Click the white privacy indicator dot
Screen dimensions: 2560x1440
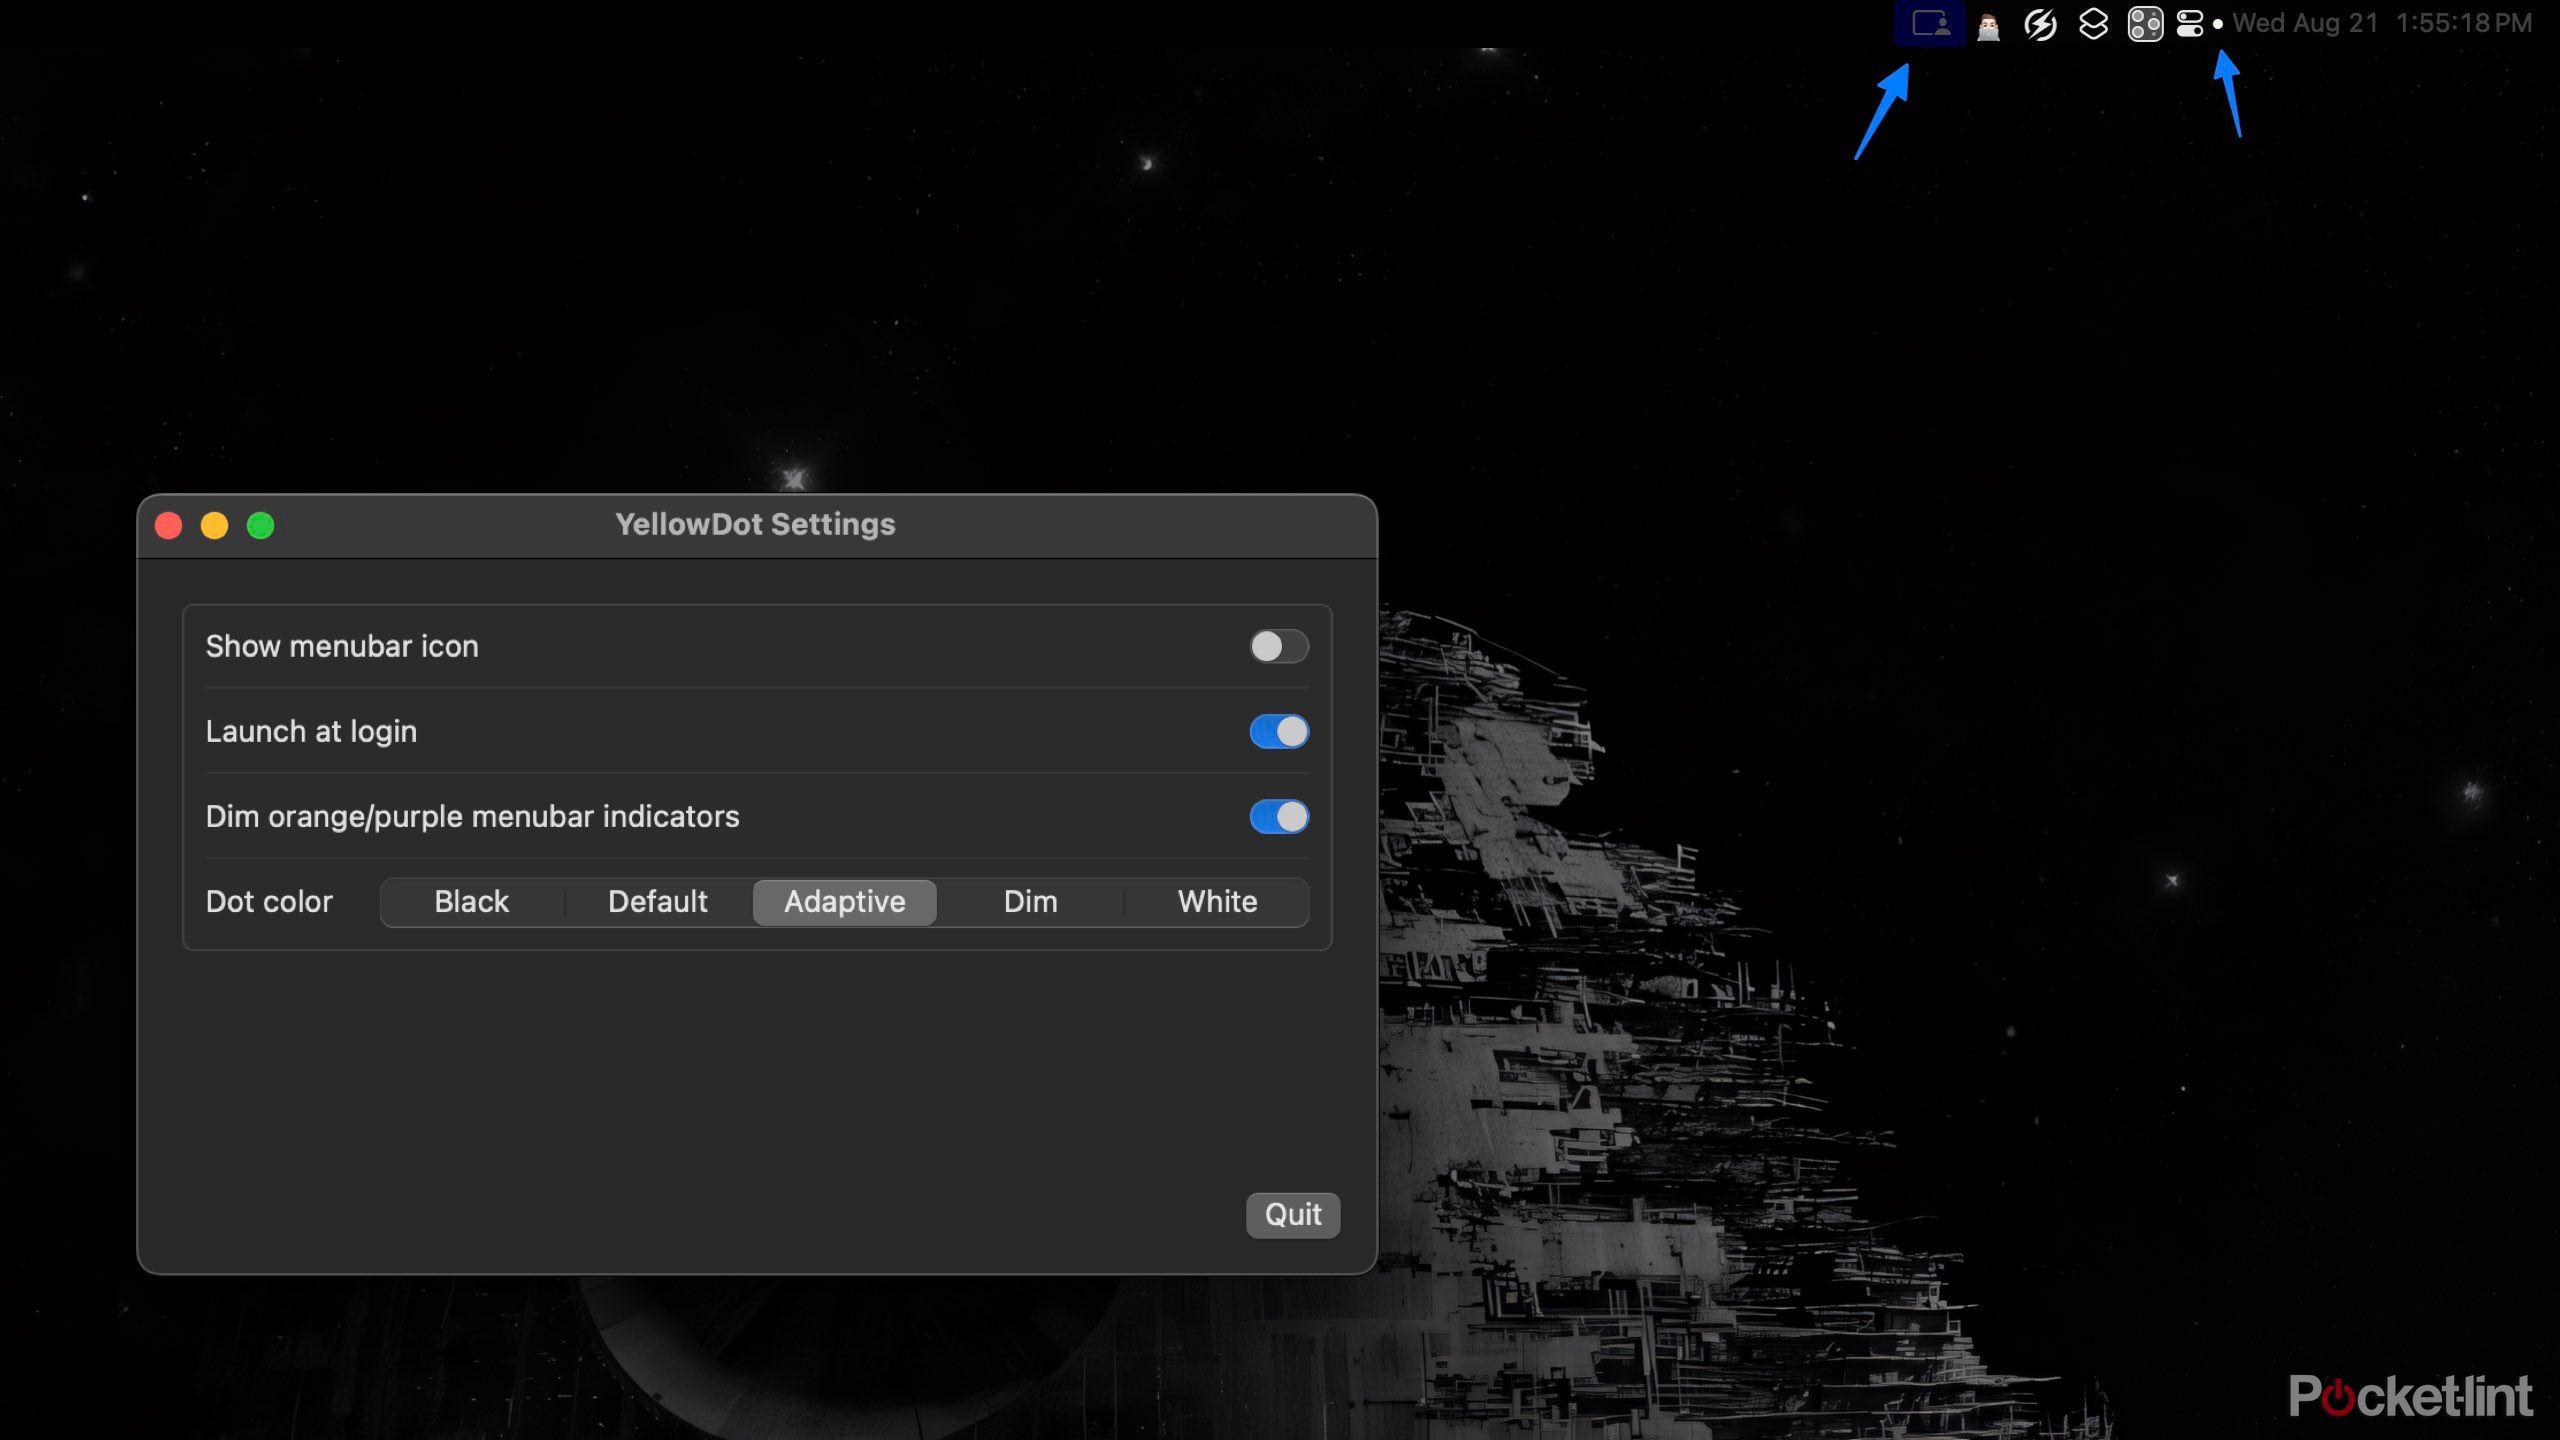coord(2217,24)
